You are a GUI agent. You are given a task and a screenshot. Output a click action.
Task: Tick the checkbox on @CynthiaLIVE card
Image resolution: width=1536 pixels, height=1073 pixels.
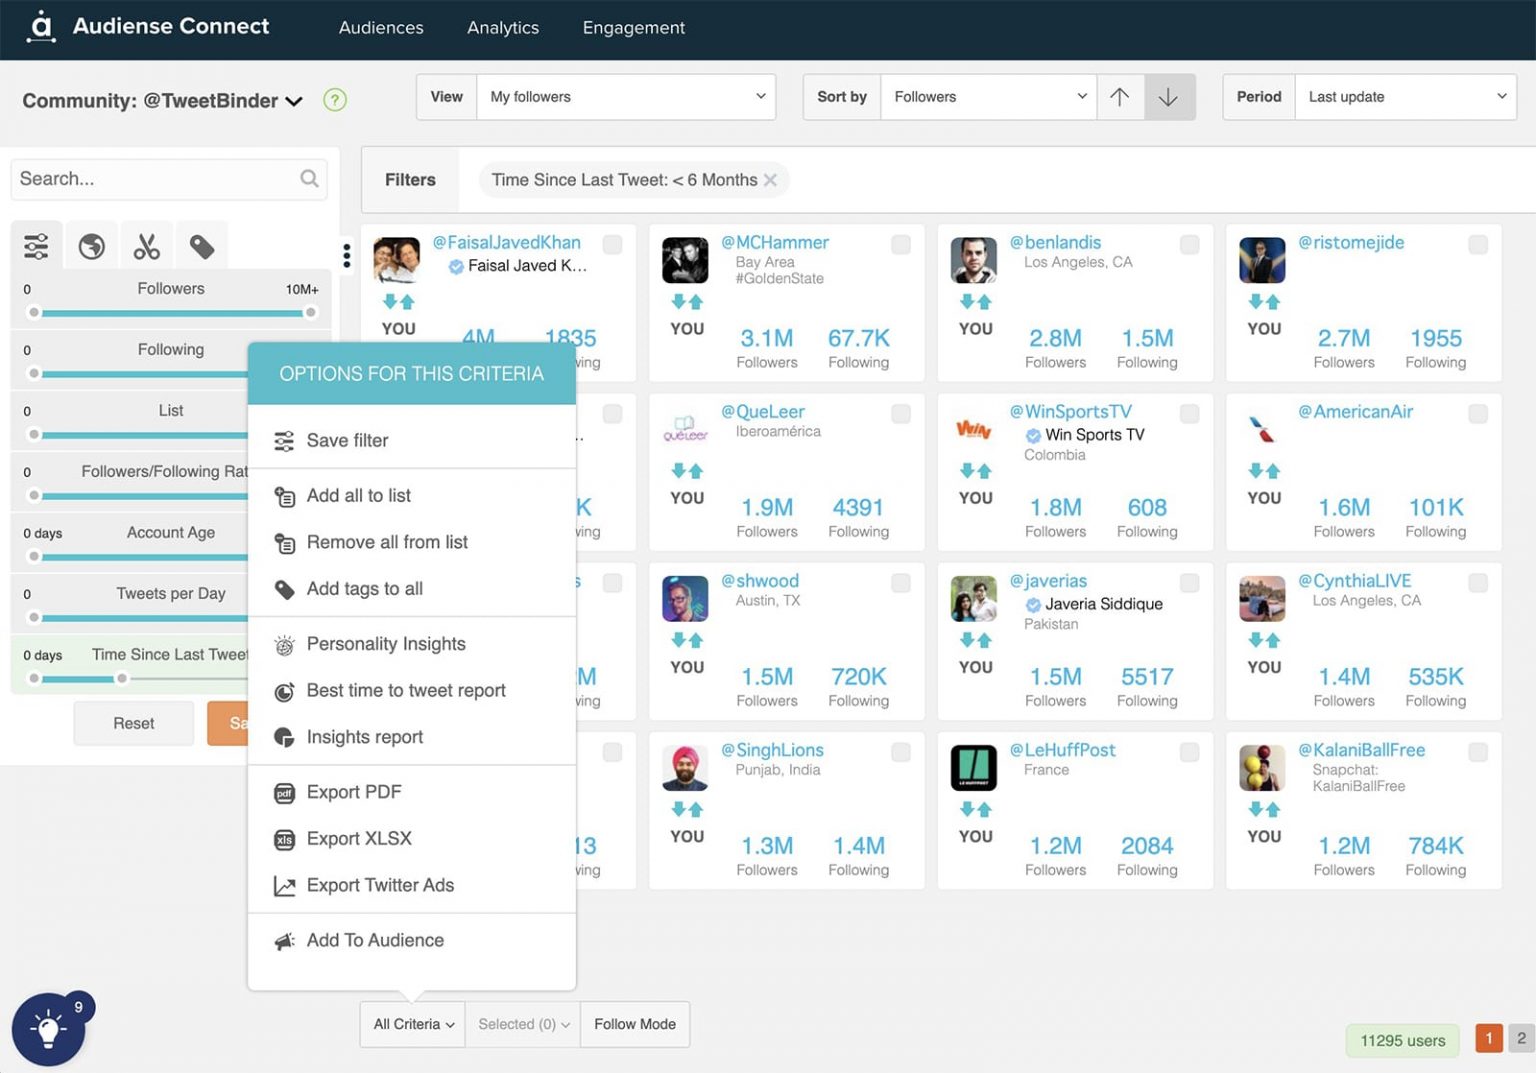pos(1478,582)
